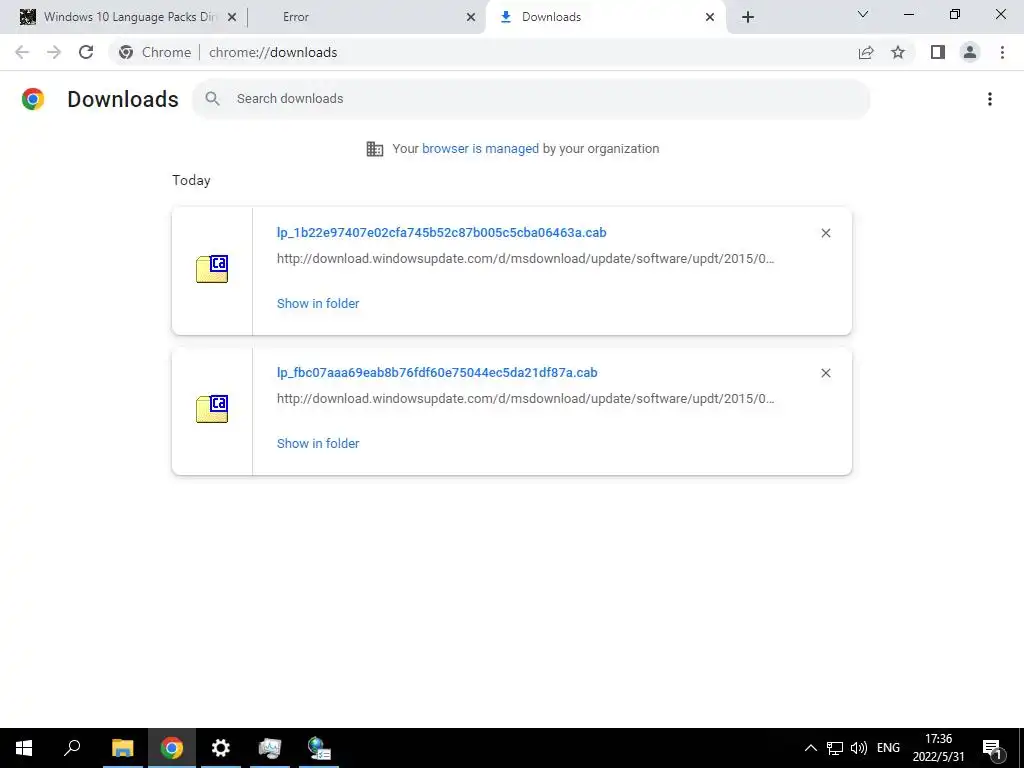Image resolution: width=1024 pixels, height=768 pixels.
Task: Open the notification center icon
Action: pos(993,748)
